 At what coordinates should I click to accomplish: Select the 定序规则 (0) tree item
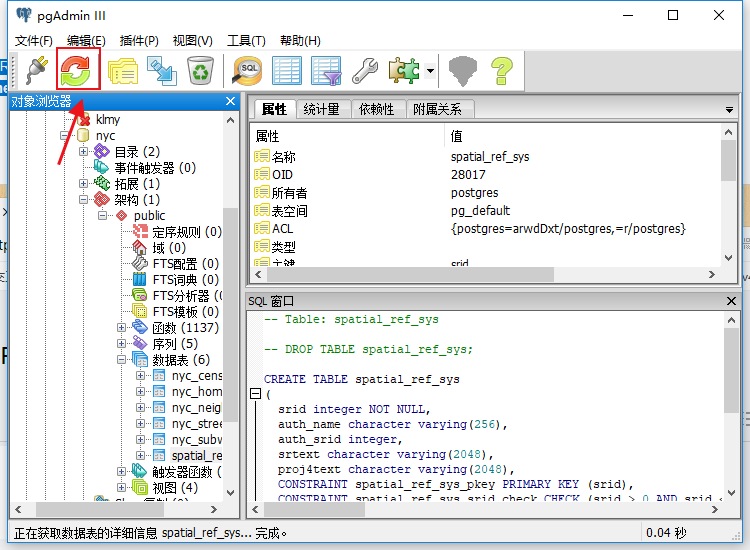click(187, 232)
